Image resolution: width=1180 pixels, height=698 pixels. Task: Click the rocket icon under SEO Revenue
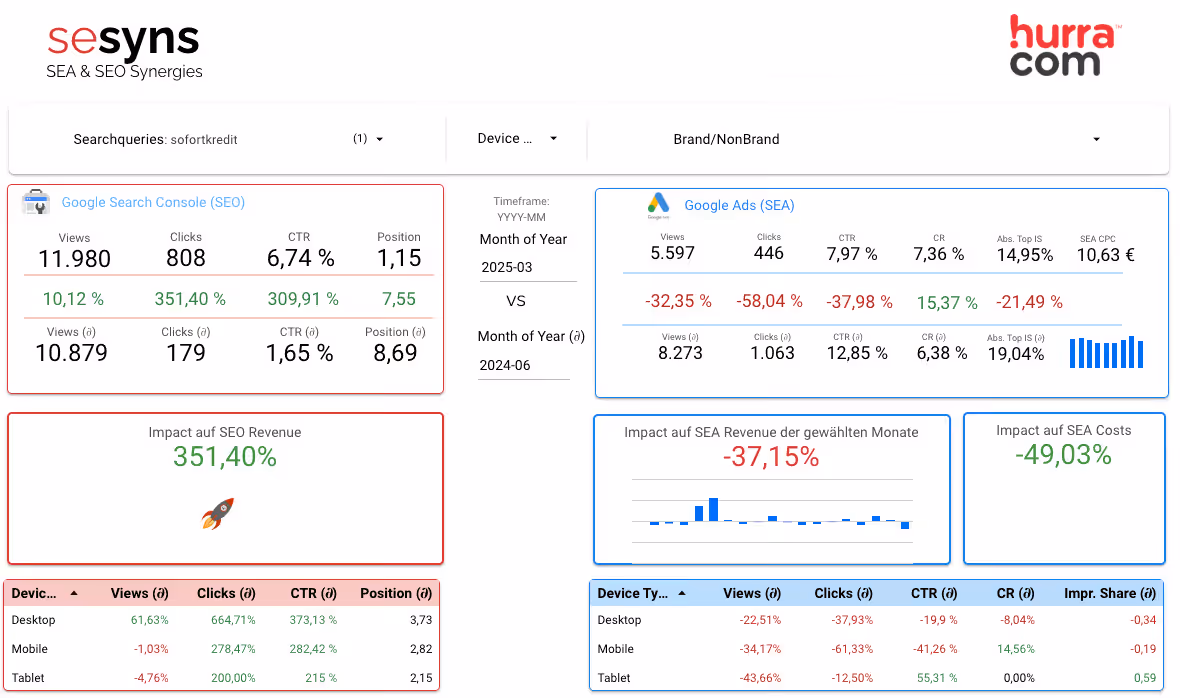(x=218, y=514)
